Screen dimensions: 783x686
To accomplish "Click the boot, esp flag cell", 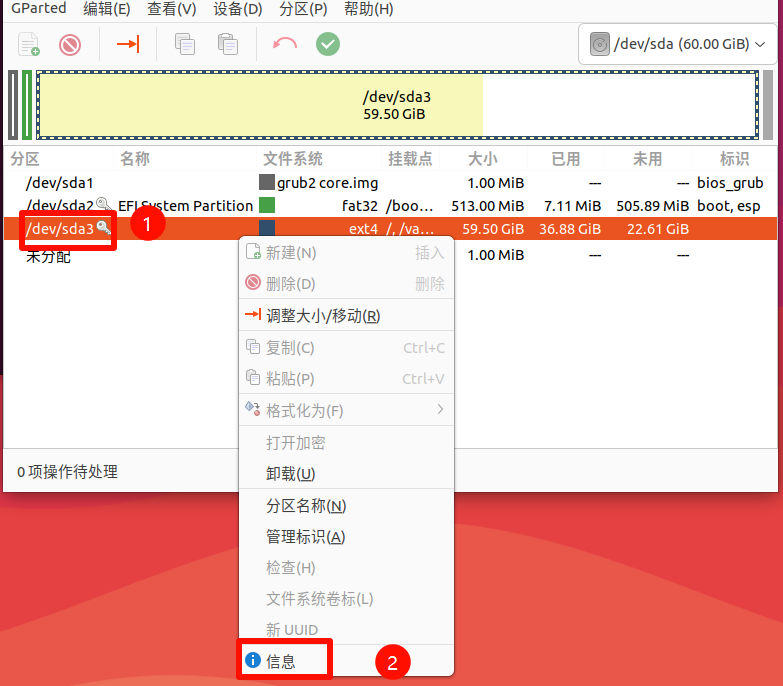I will pyautogui.click(x=729, y=206).
